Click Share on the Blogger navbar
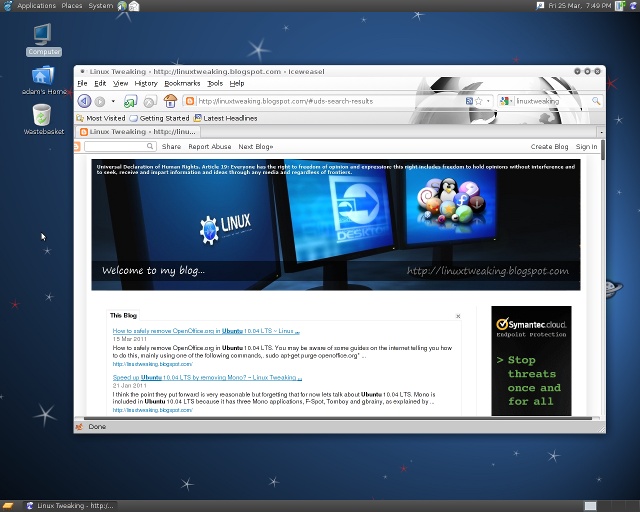Image resolution: width=640 pixels, height=512 pixels. 171,147
